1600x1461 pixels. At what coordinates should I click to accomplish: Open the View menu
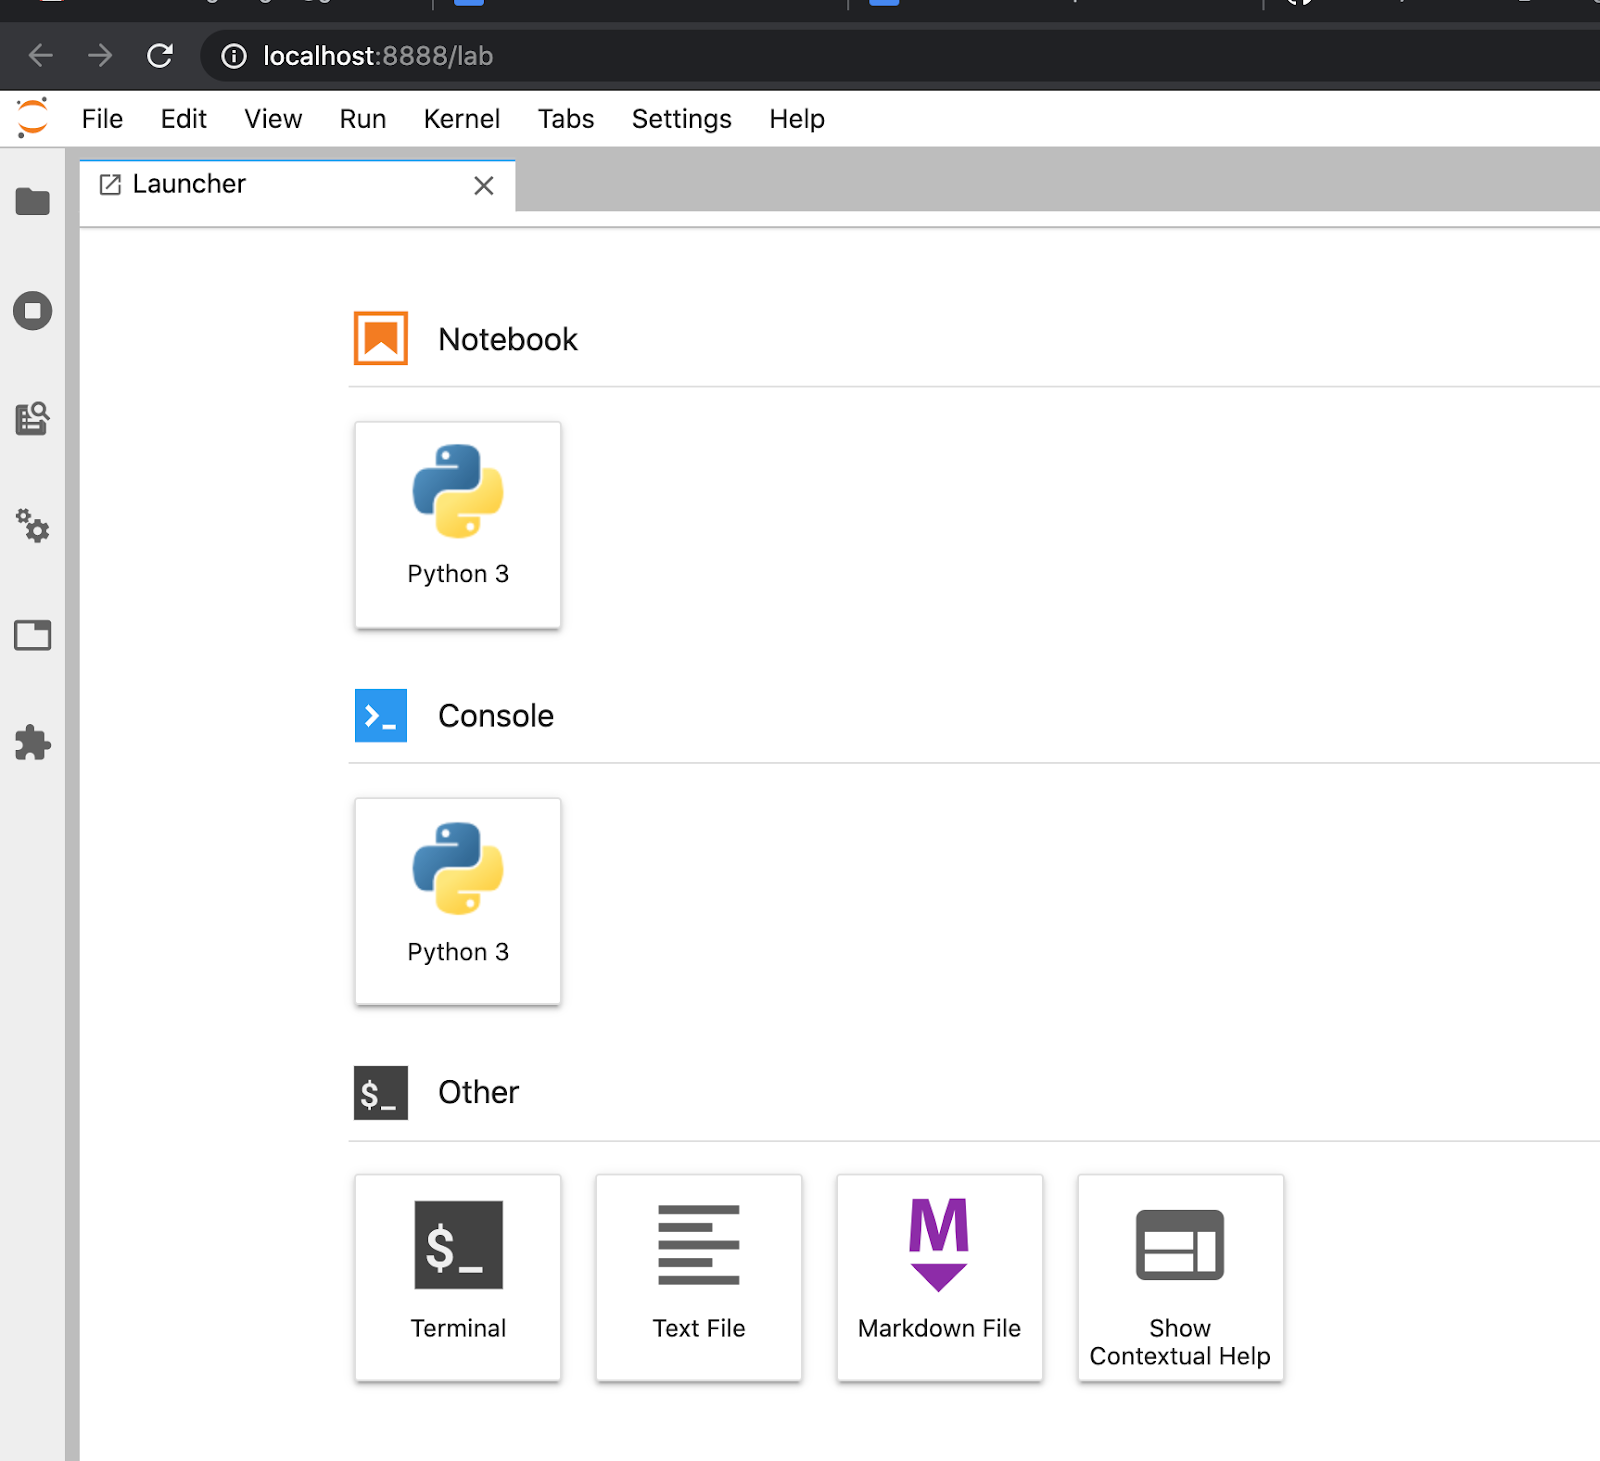[x=273, y=119]
